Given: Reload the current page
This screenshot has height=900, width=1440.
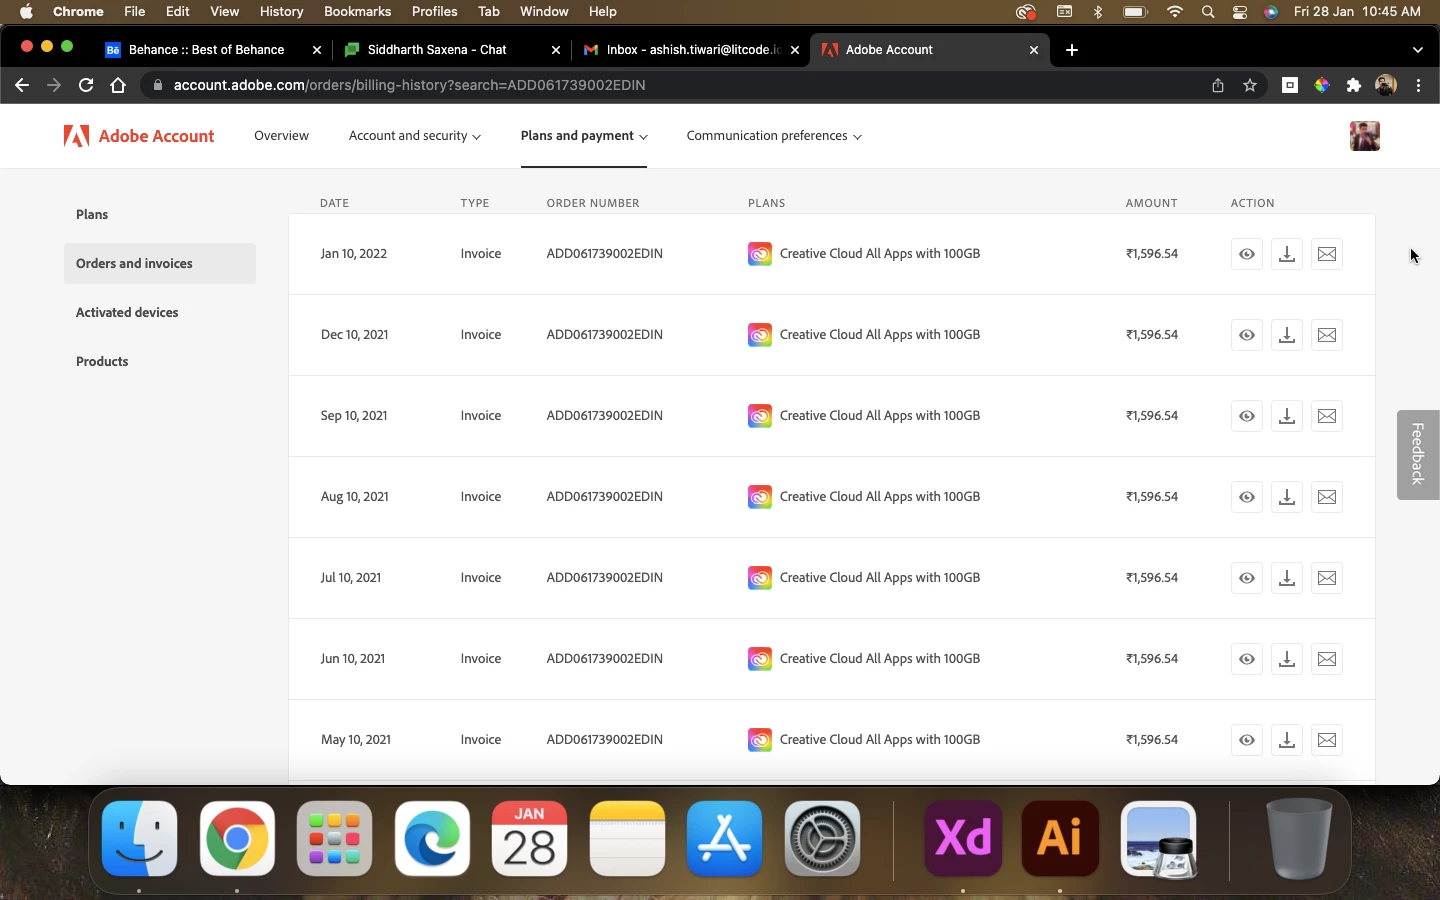Looking at the screenshot, I should (x=86, y=86).
